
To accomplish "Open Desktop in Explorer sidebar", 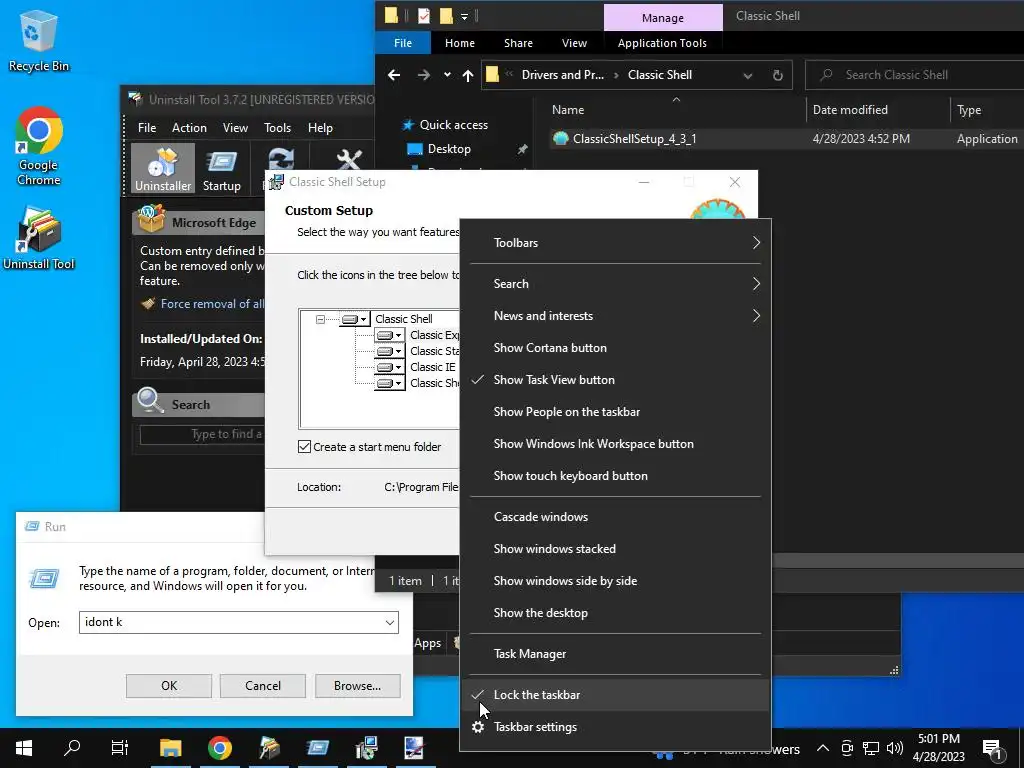I will [x=449, y=149].
